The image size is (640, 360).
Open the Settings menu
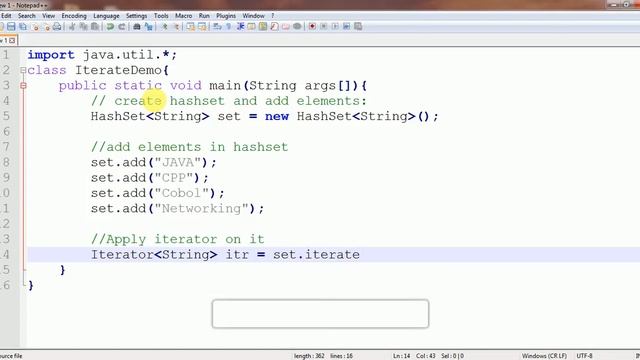(136, 16)
